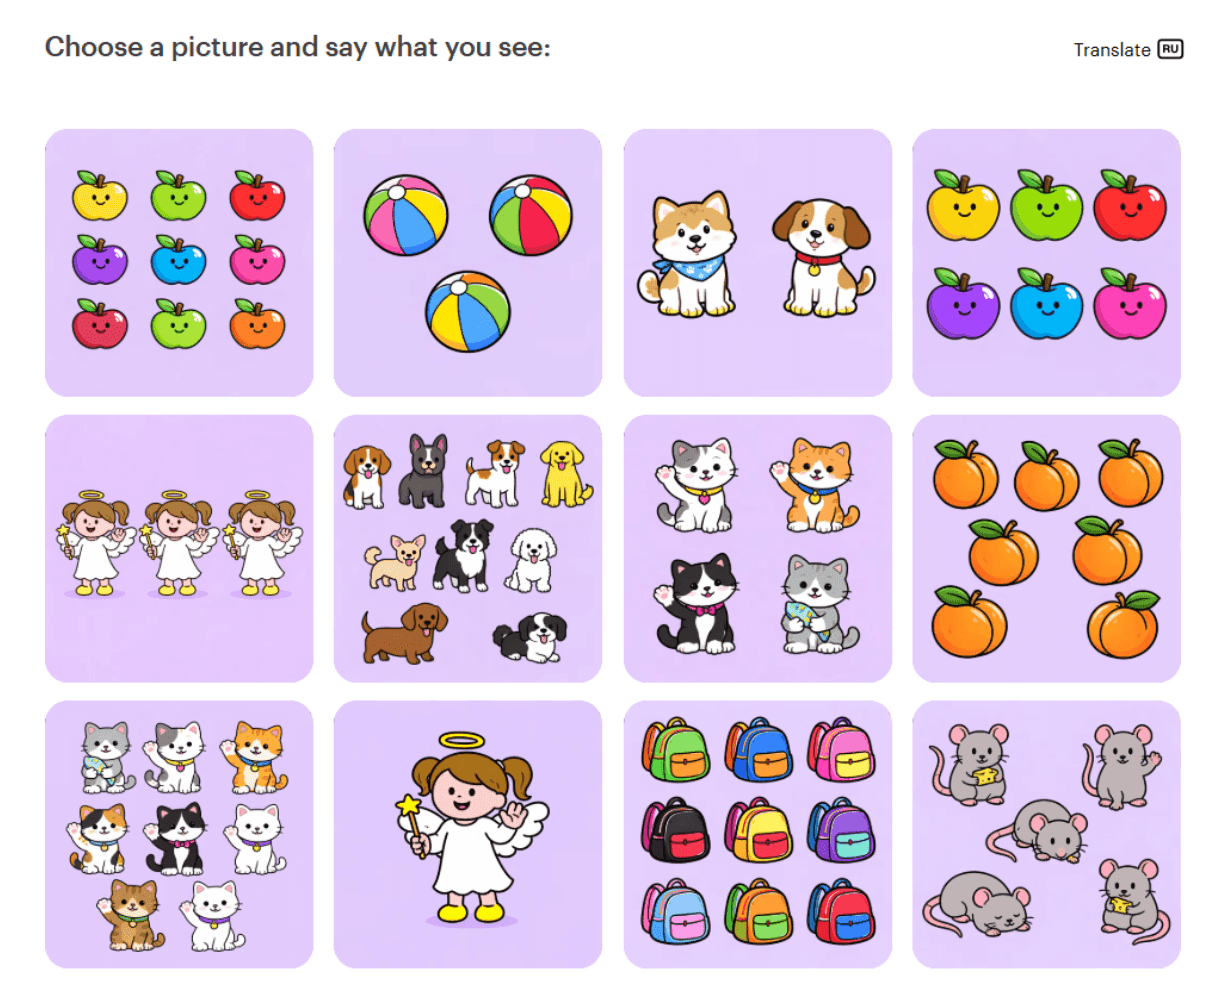Click the bottom beach ball
The height and width of the screenshot is (998, 1230).
468,311
